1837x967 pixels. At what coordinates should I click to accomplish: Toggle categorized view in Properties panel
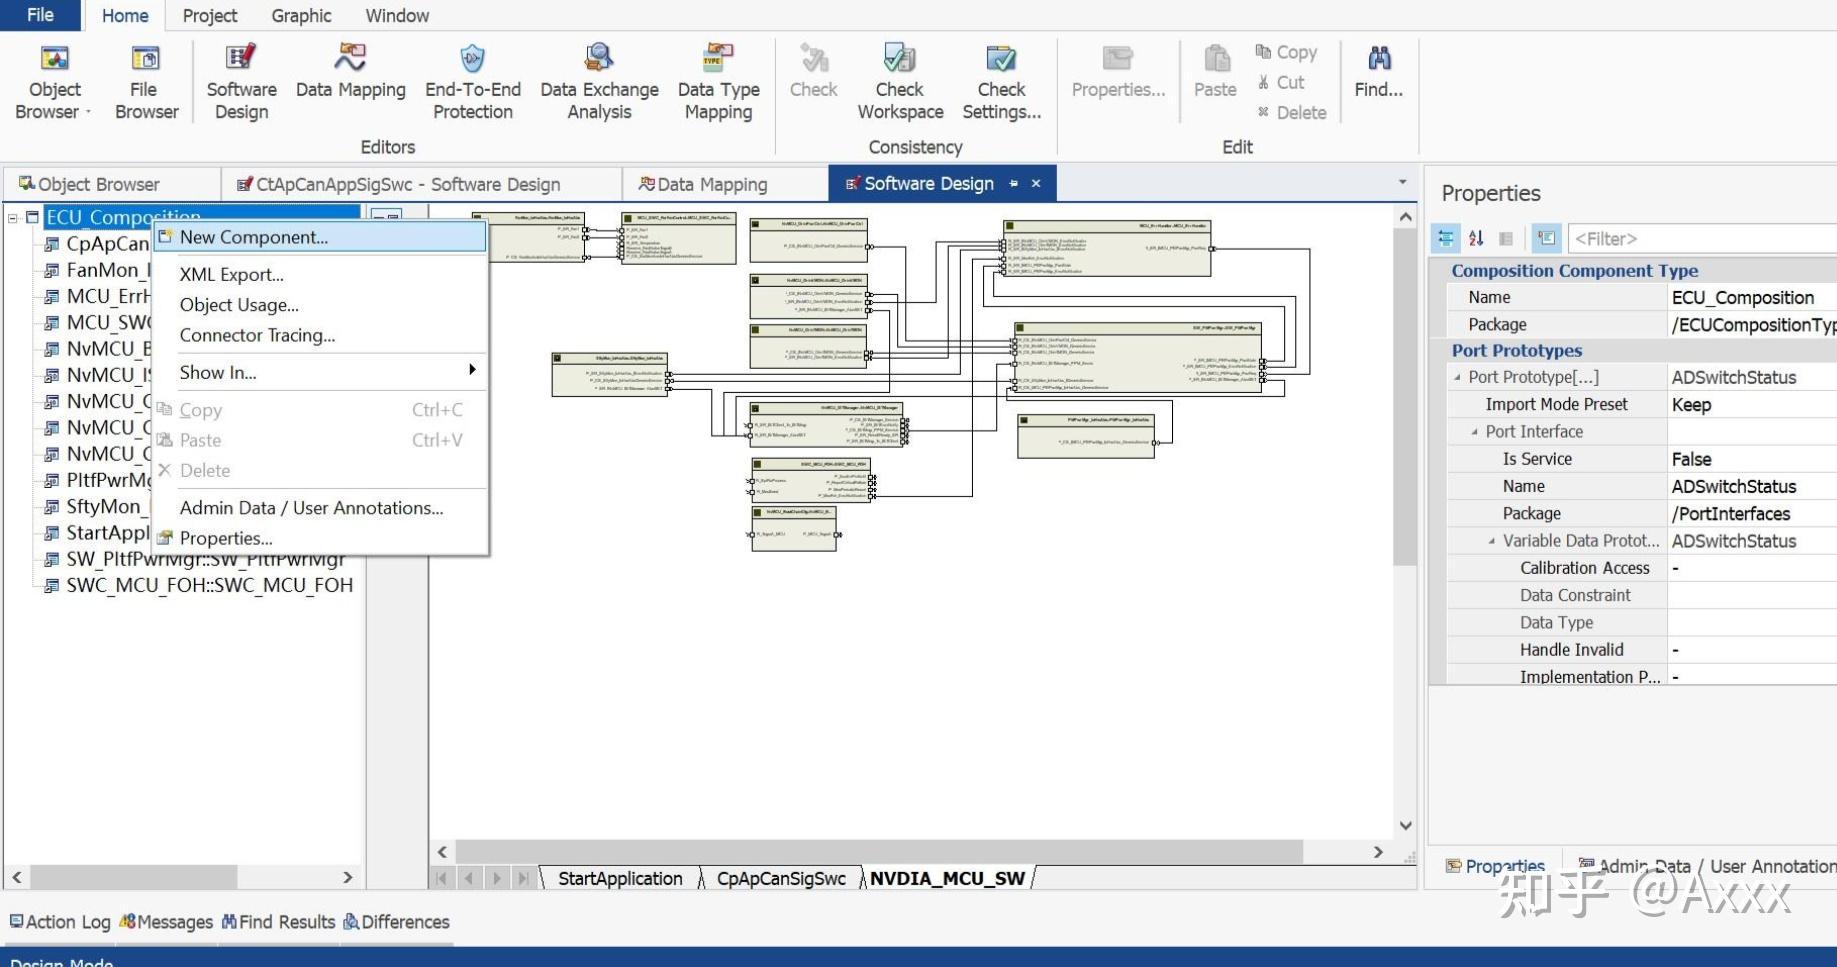1446,238
